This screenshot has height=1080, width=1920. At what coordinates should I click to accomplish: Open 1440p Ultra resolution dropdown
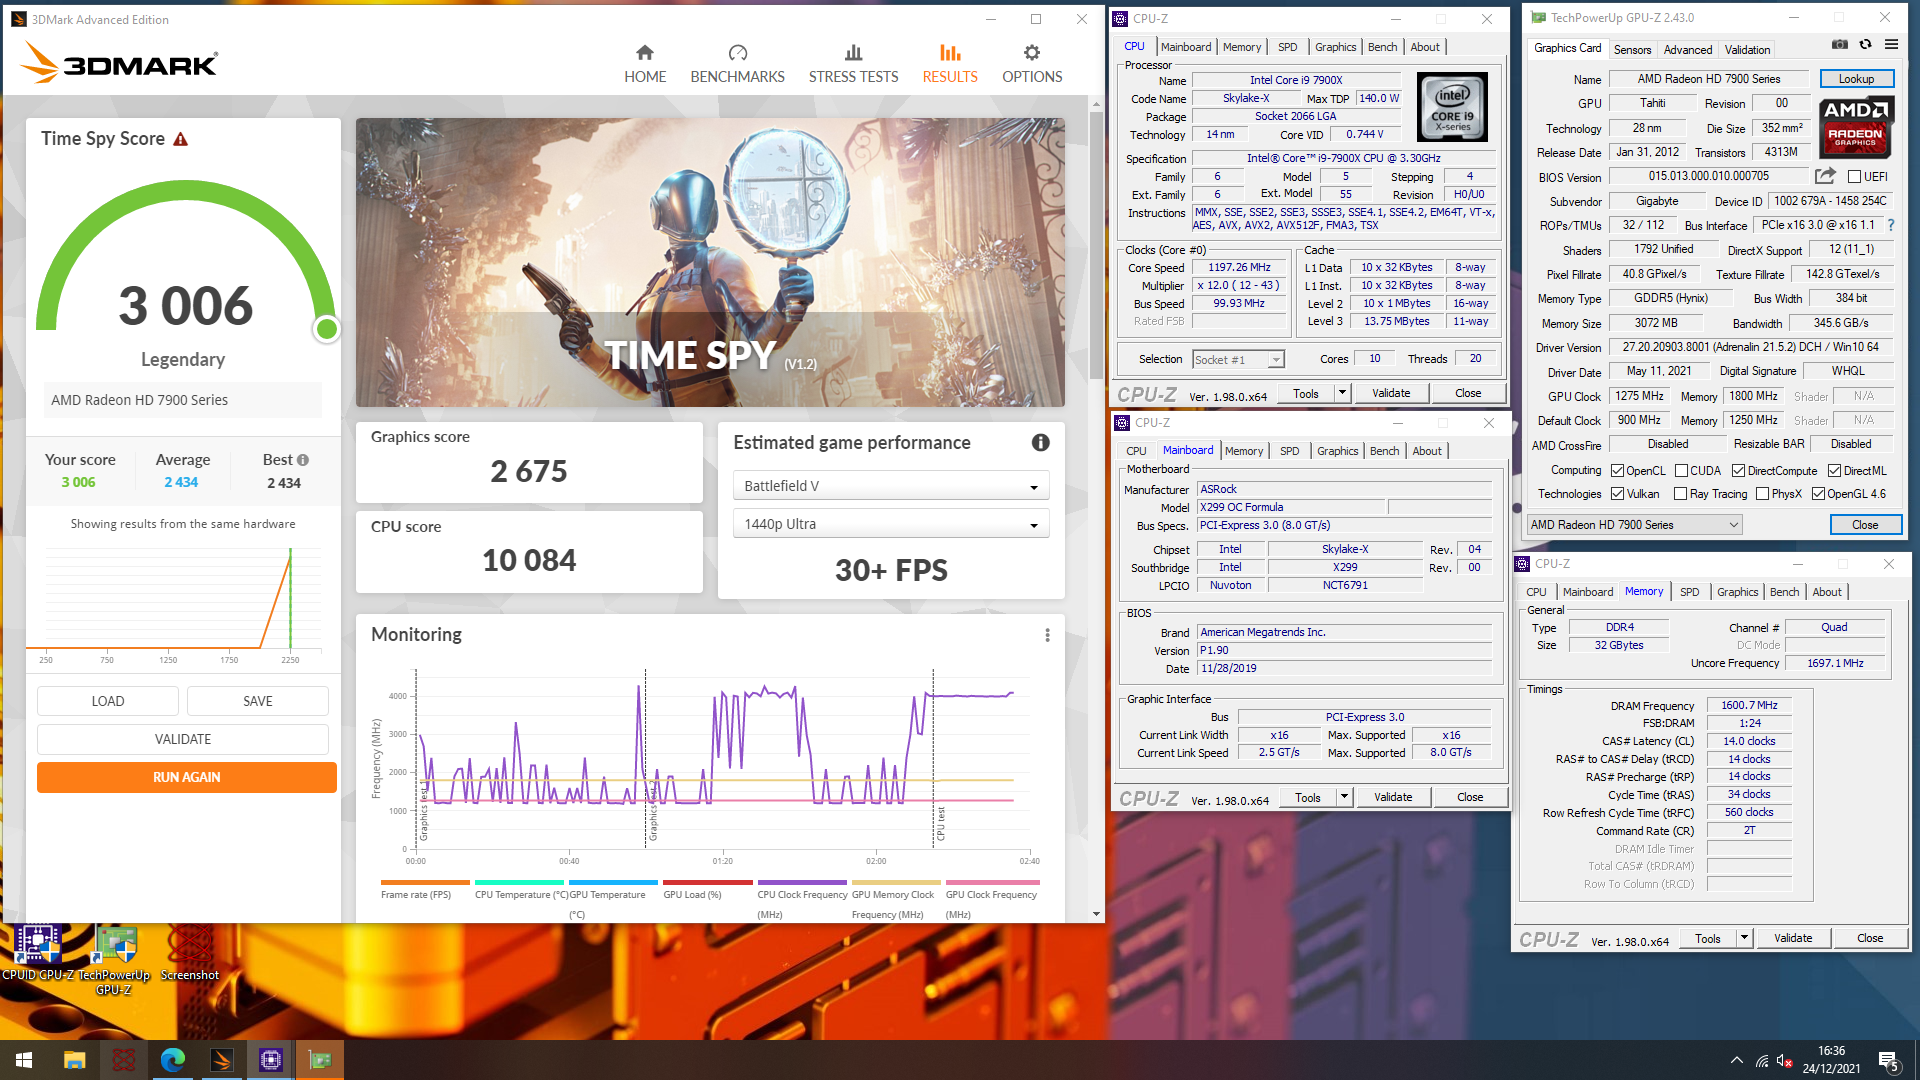point(891,524)
